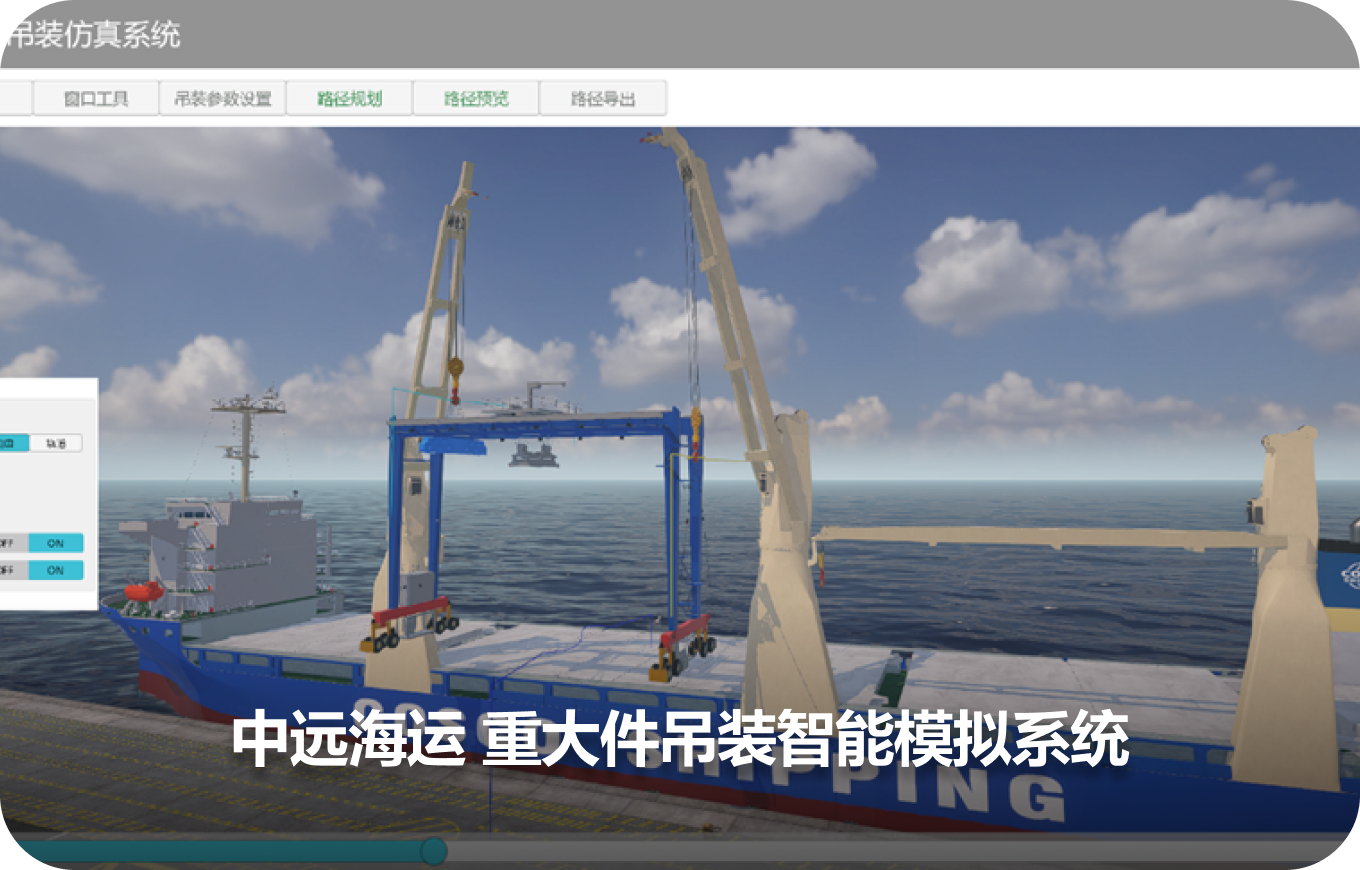Click the partially visible leftmost toolbar button
Image resolution: width=1360 pixels, height=870 pixels.
14,99
